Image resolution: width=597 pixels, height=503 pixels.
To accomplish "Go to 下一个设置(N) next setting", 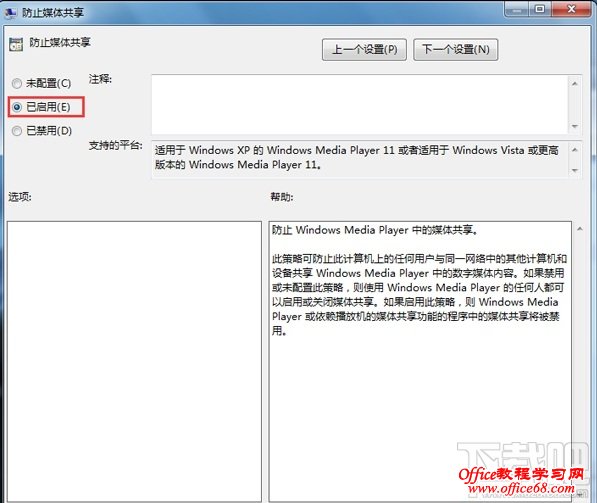I will click(x=455, y=50).
